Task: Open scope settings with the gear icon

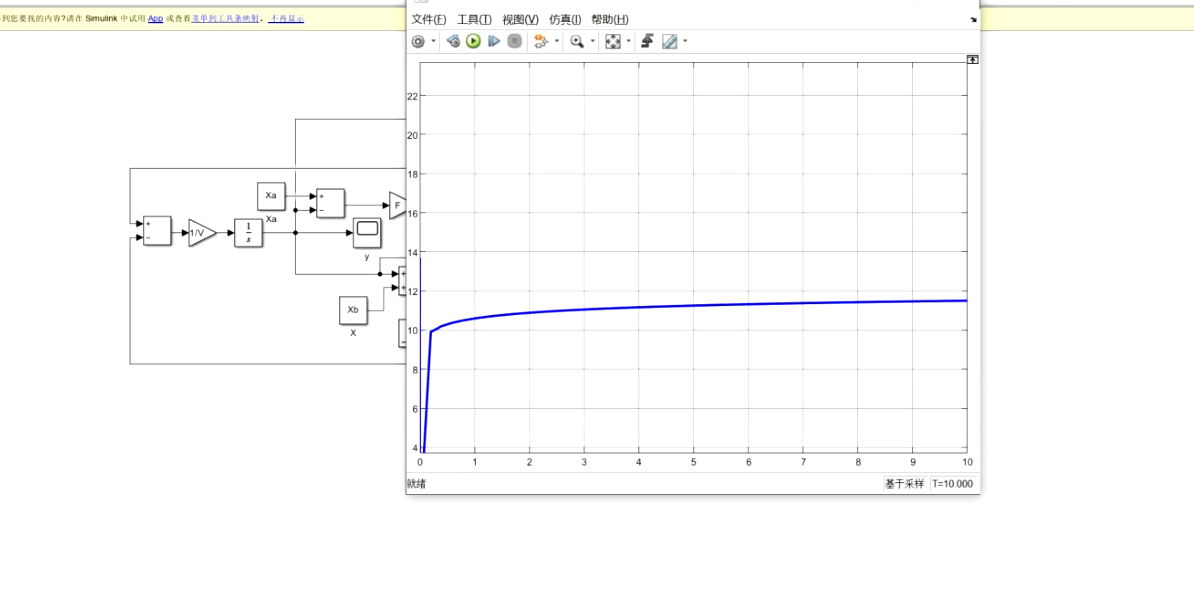Action: (x=417, y=41)
